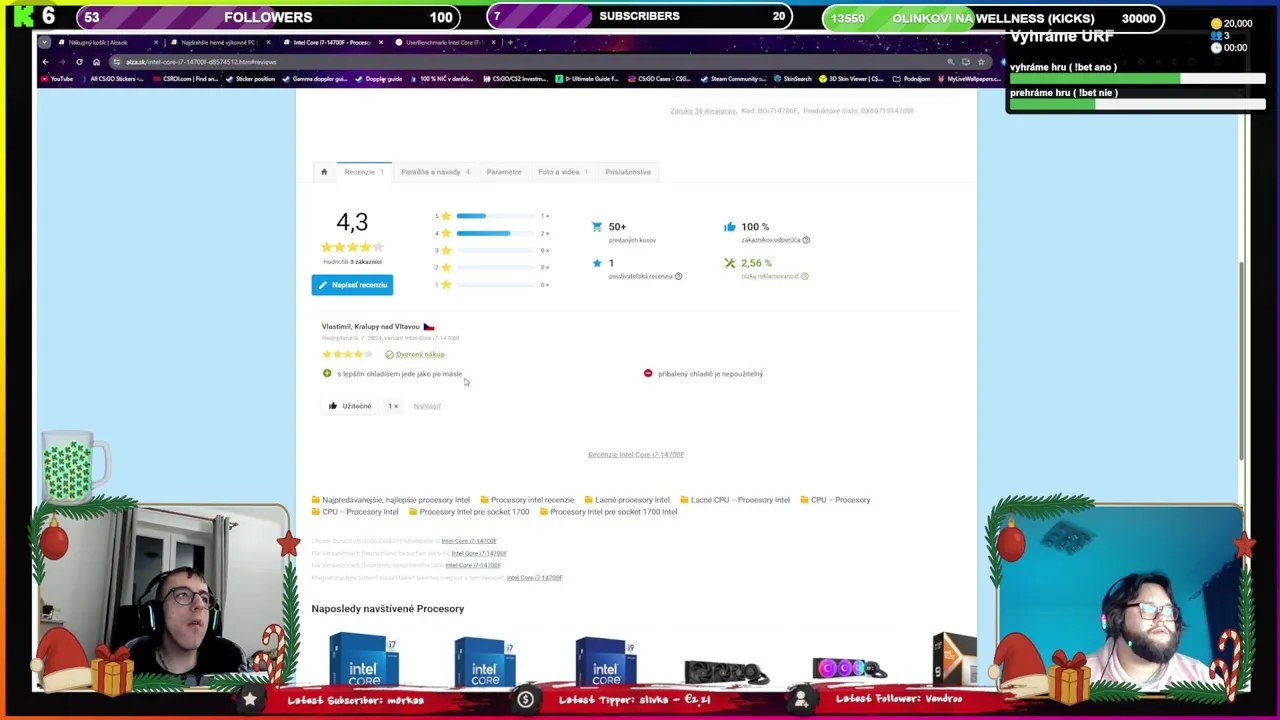Open the Recenzie Intel Core i7-14700F link
Image resolution: width=1280 pixels, height=720 pixels.
(636, 454)
